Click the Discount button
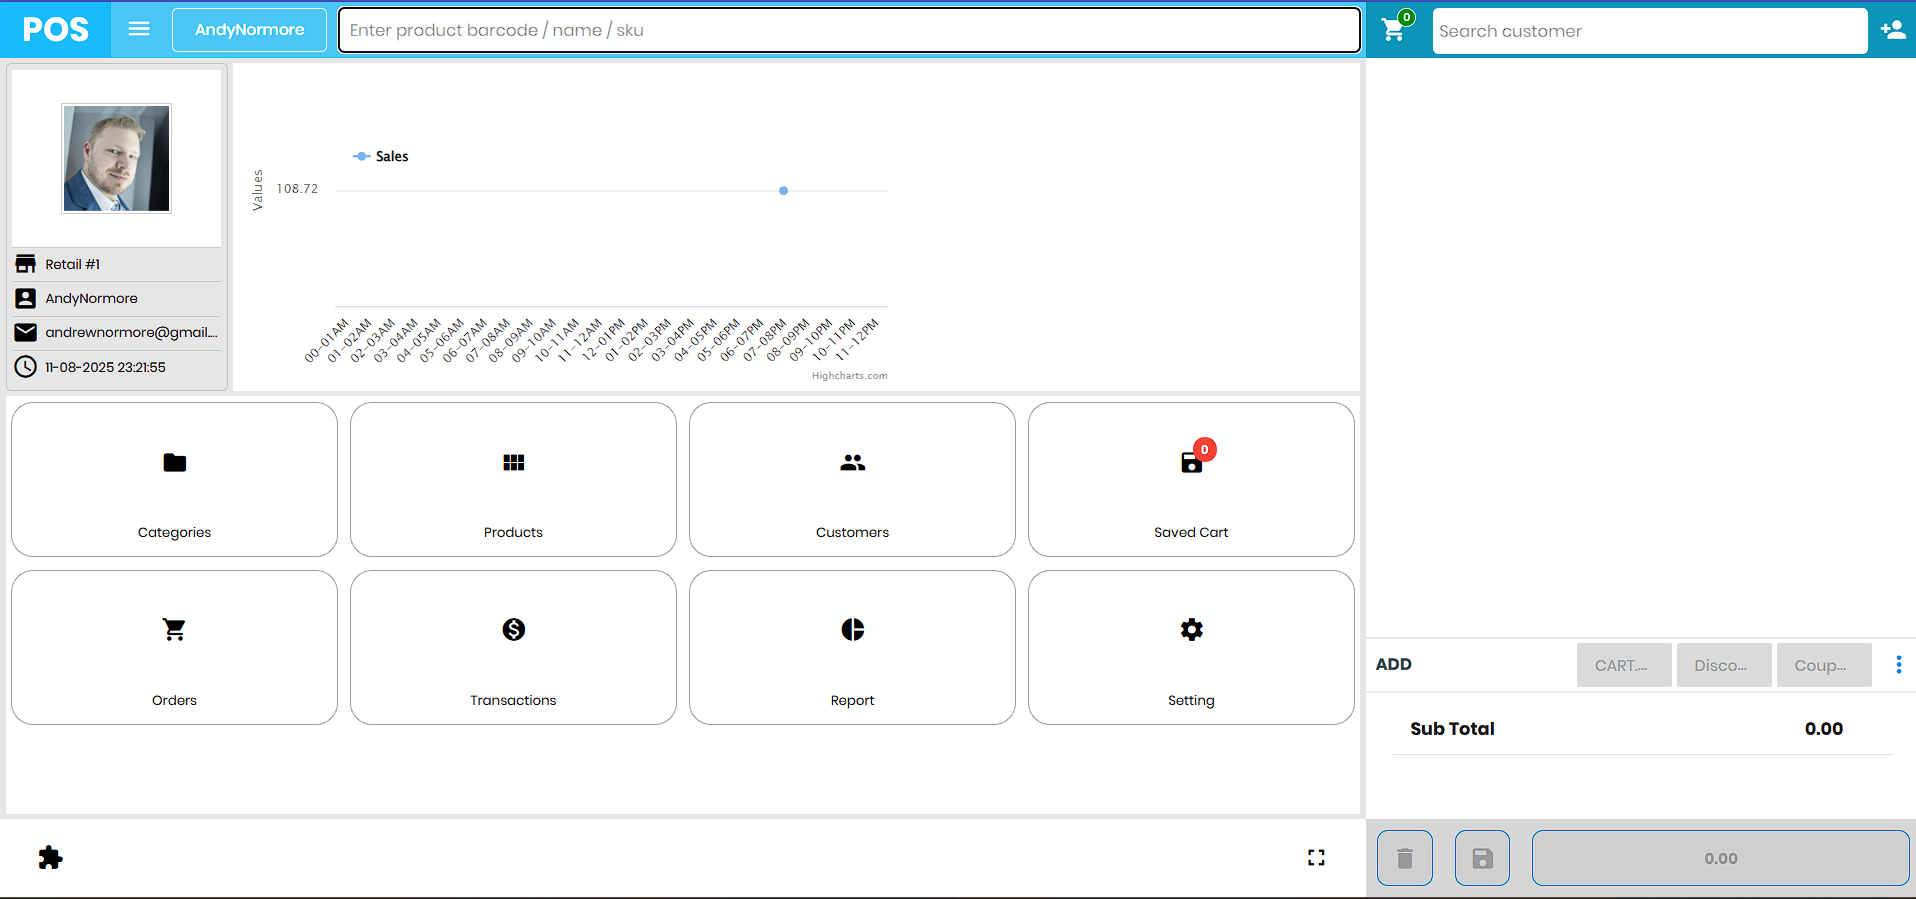This screenshot has width=1916, height=899. click(1723, 665)
